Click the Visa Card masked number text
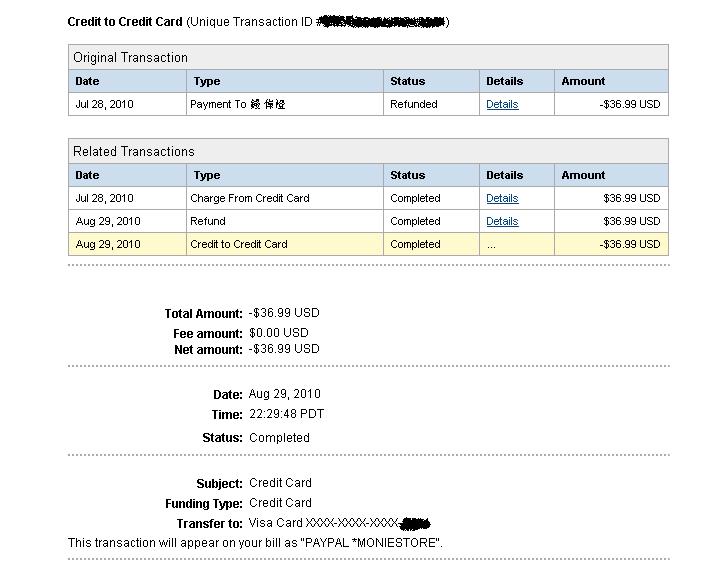The height and width of the screenshot is (569, 724). tap(339, 523)
